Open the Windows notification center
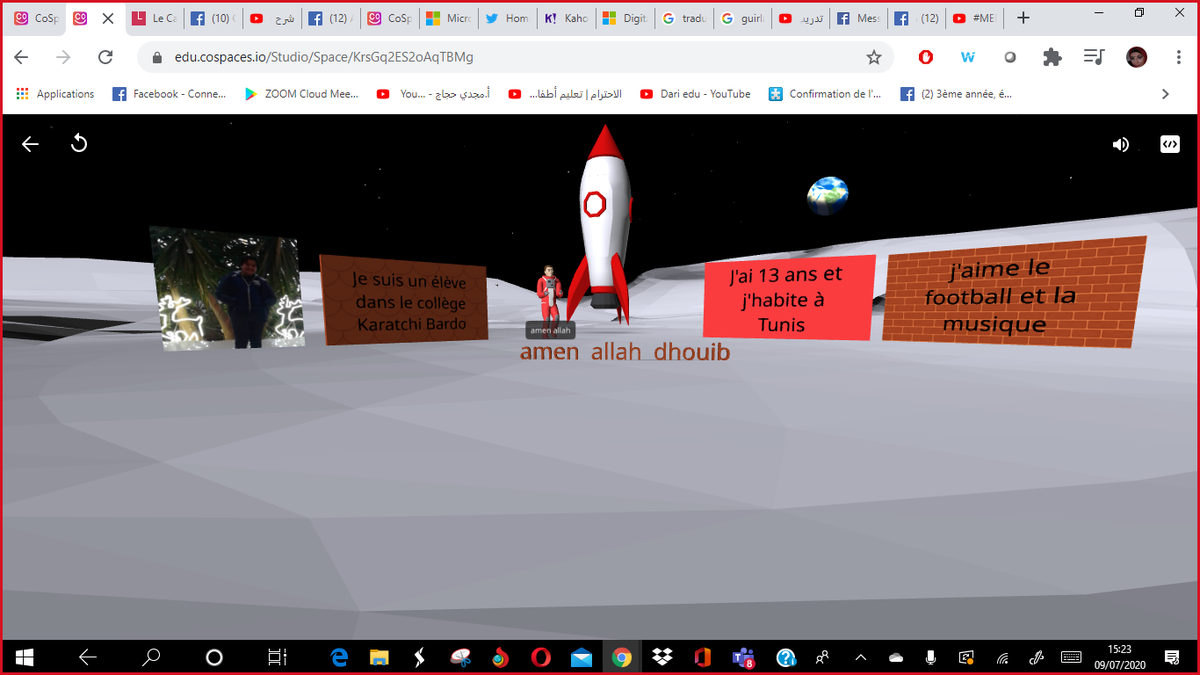 coord(1172,657)
